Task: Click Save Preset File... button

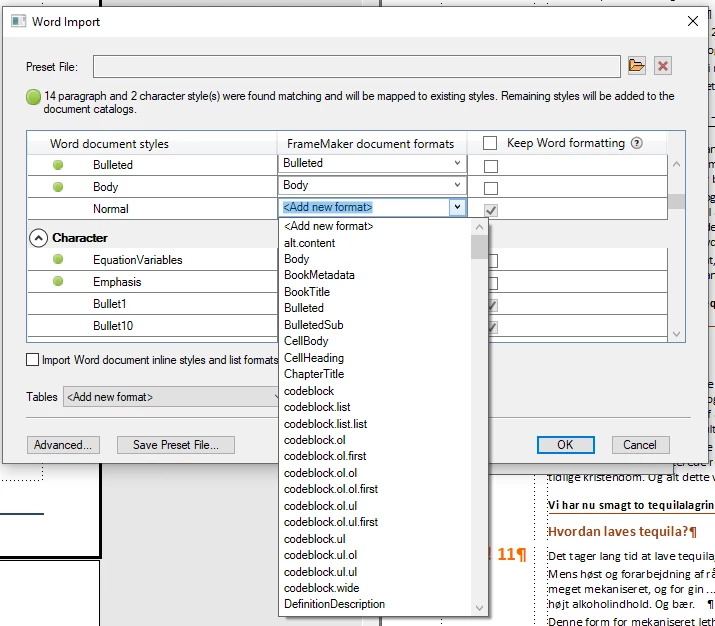Action: [x=176, y=445]
